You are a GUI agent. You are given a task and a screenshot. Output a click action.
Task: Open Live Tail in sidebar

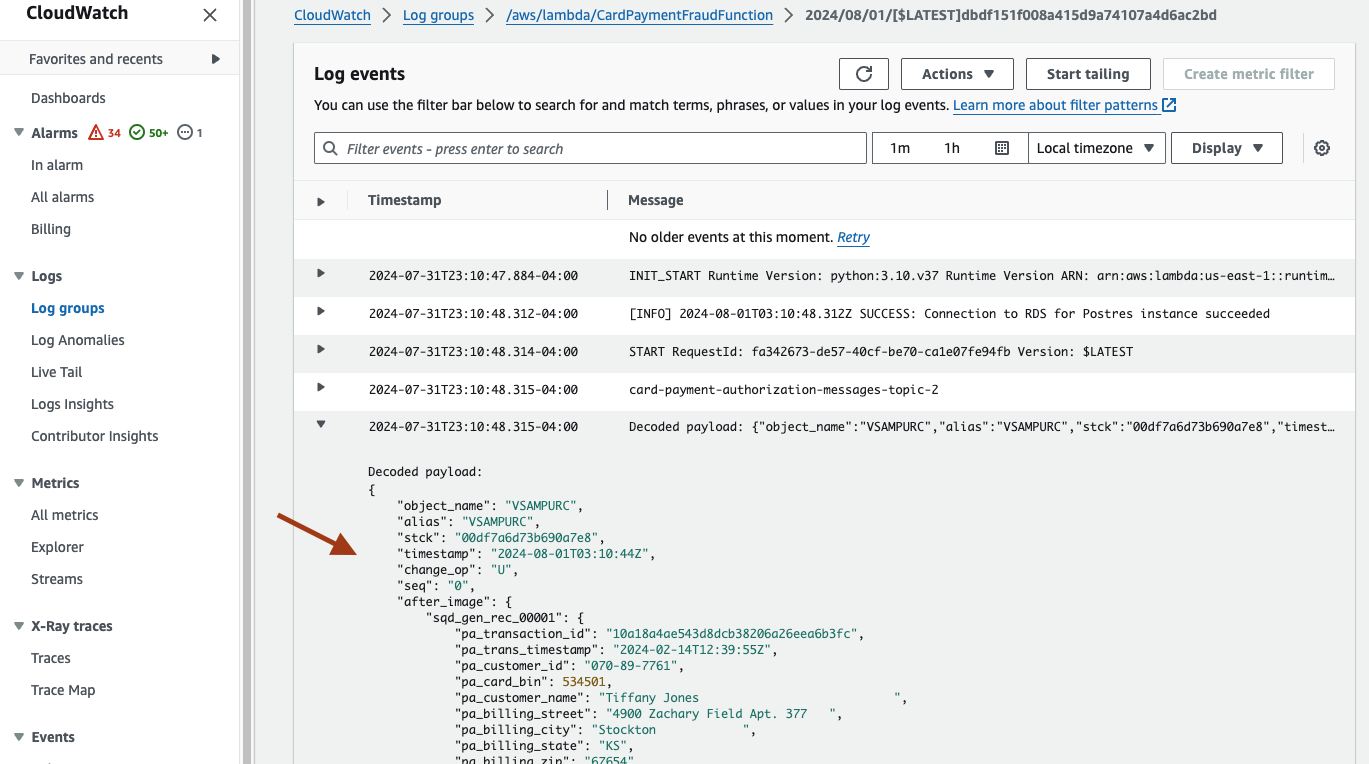click(x=57, y=372)
